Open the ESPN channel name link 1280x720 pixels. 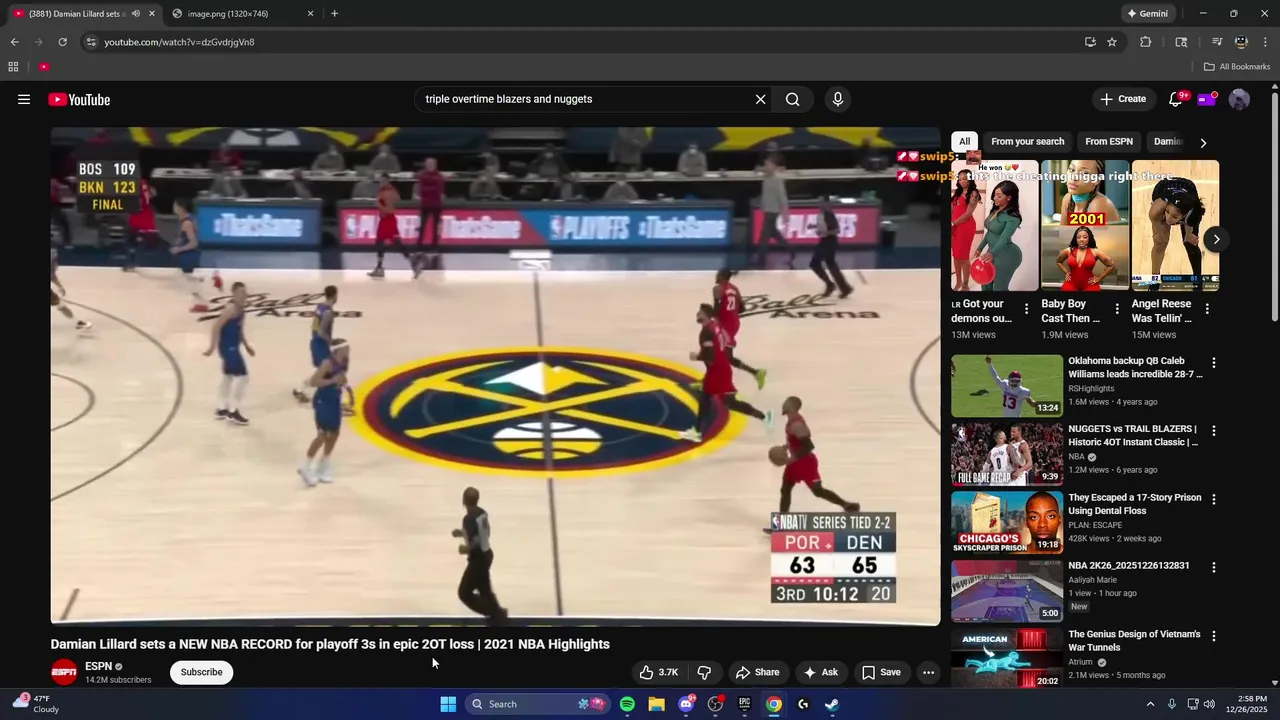tap(98, 666)
